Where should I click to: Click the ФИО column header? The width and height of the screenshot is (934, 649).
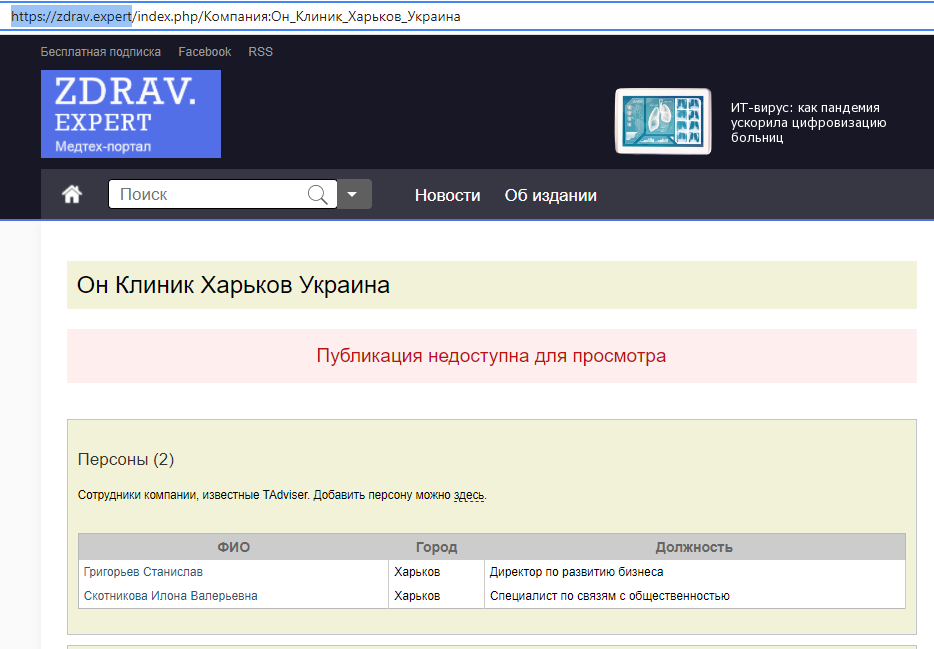[x=233, y=547]
